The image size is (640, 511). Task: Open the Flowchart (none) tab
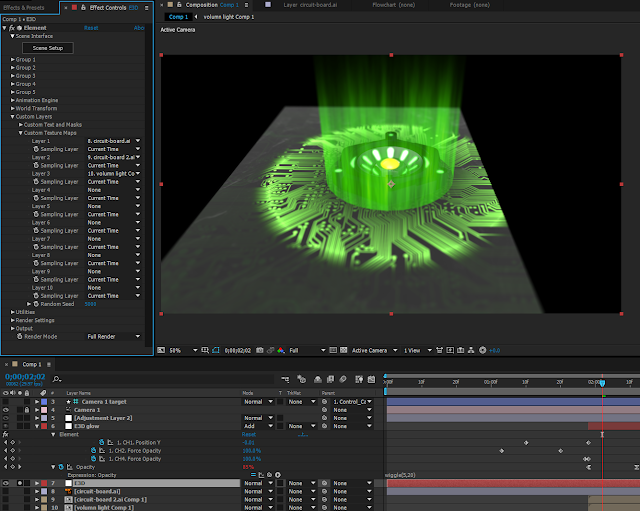tap(393, 5)
